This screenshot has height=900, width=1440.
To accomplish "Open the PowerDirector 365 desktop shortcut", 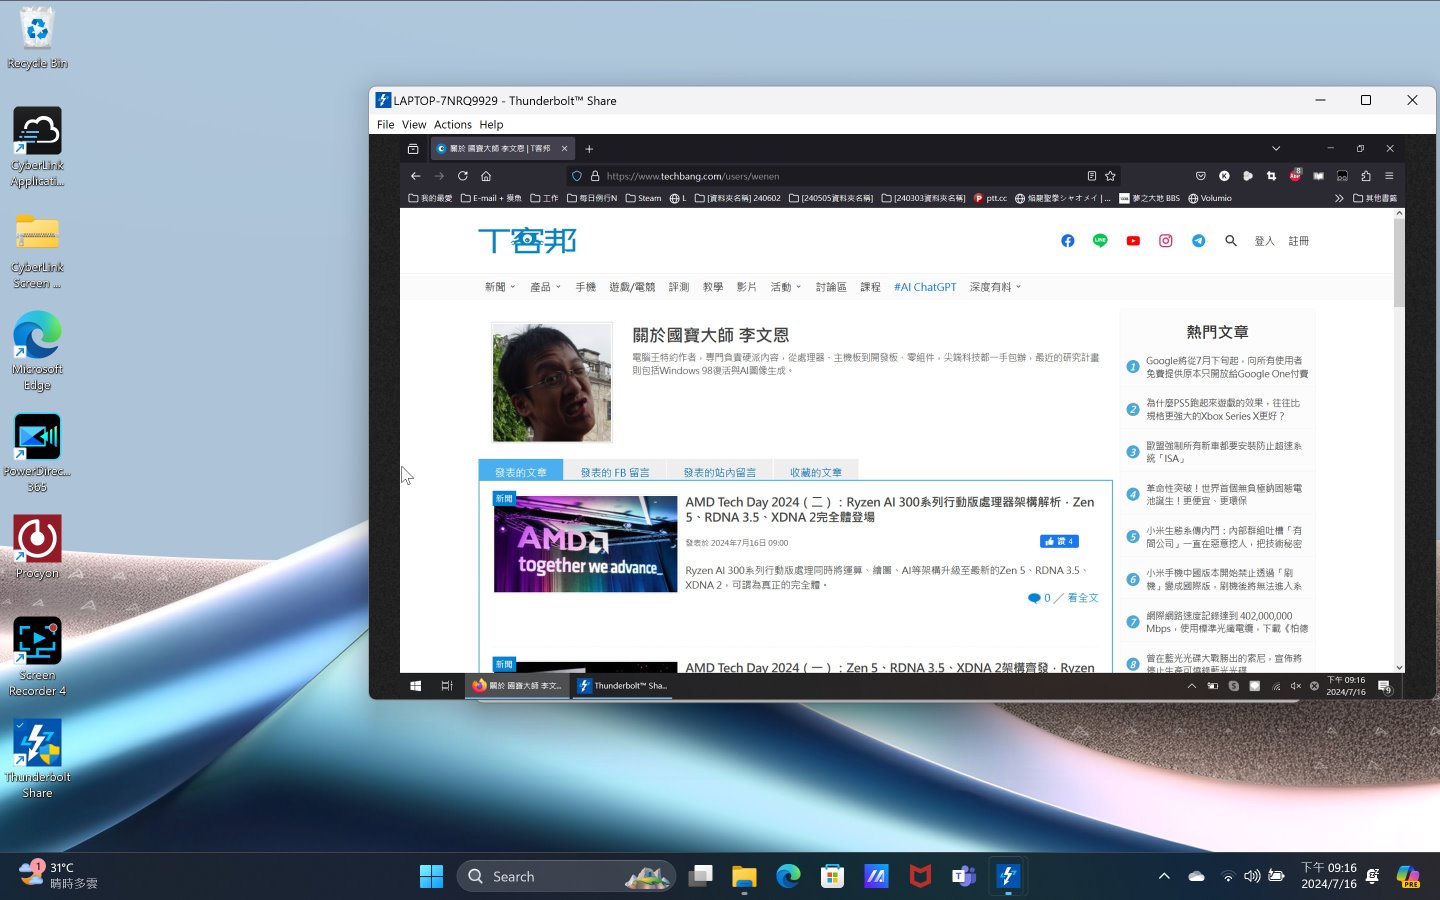I will tap(37, 453).
